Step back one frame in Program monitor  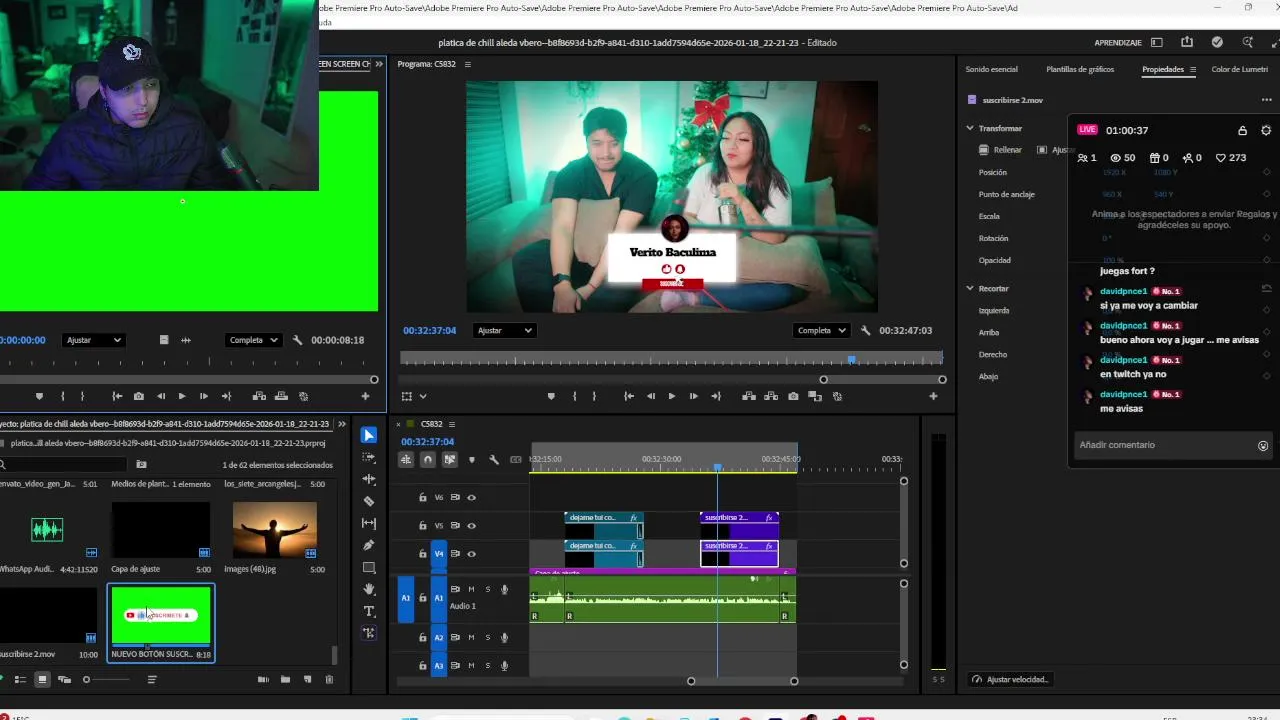coord(650,396)
